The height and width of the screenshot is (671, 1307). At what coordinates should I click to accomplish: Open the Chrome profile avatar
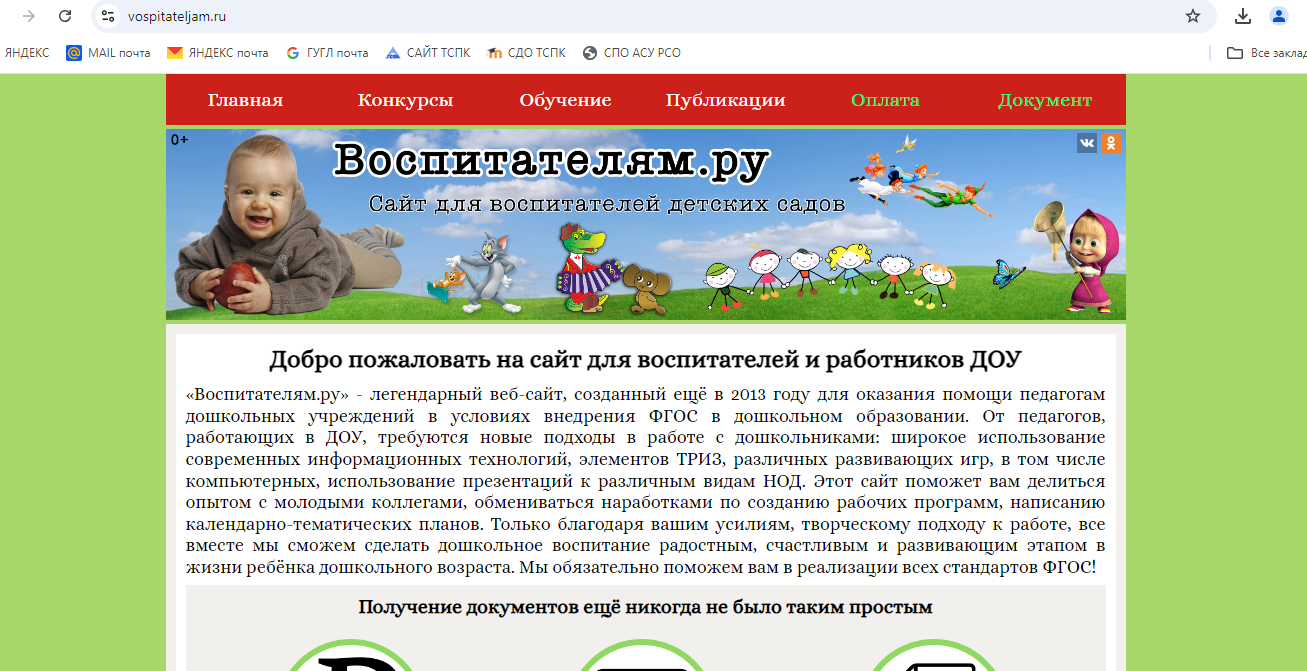(1279, 16)
